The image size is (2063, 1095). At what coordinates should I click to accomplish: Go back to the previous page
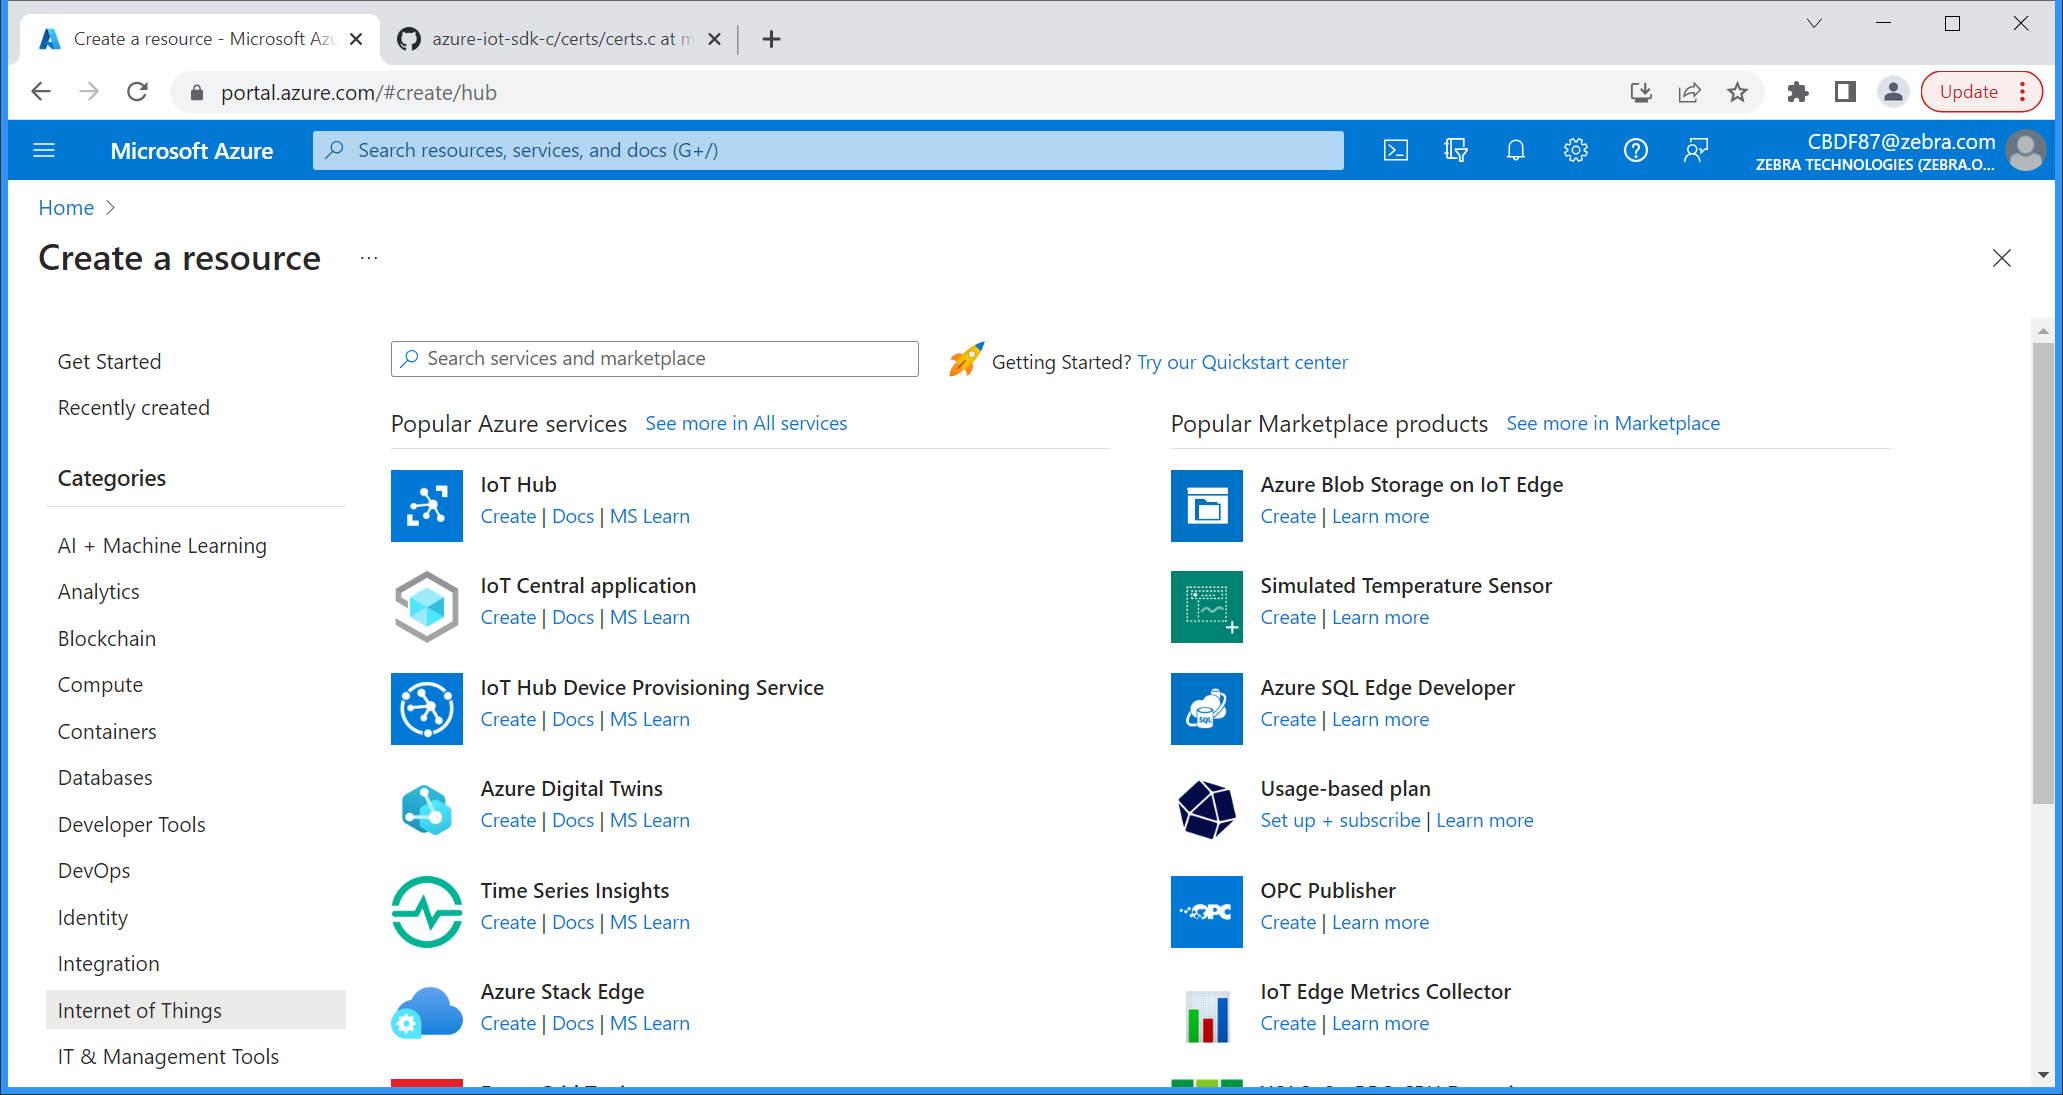point(41,92)
